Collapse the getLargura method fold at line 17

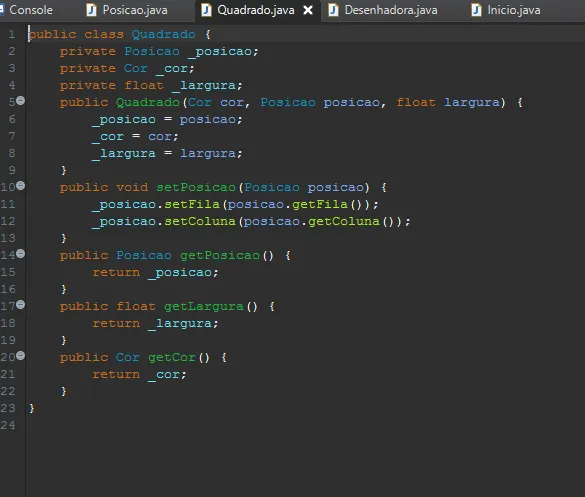[x=21, y=305]
